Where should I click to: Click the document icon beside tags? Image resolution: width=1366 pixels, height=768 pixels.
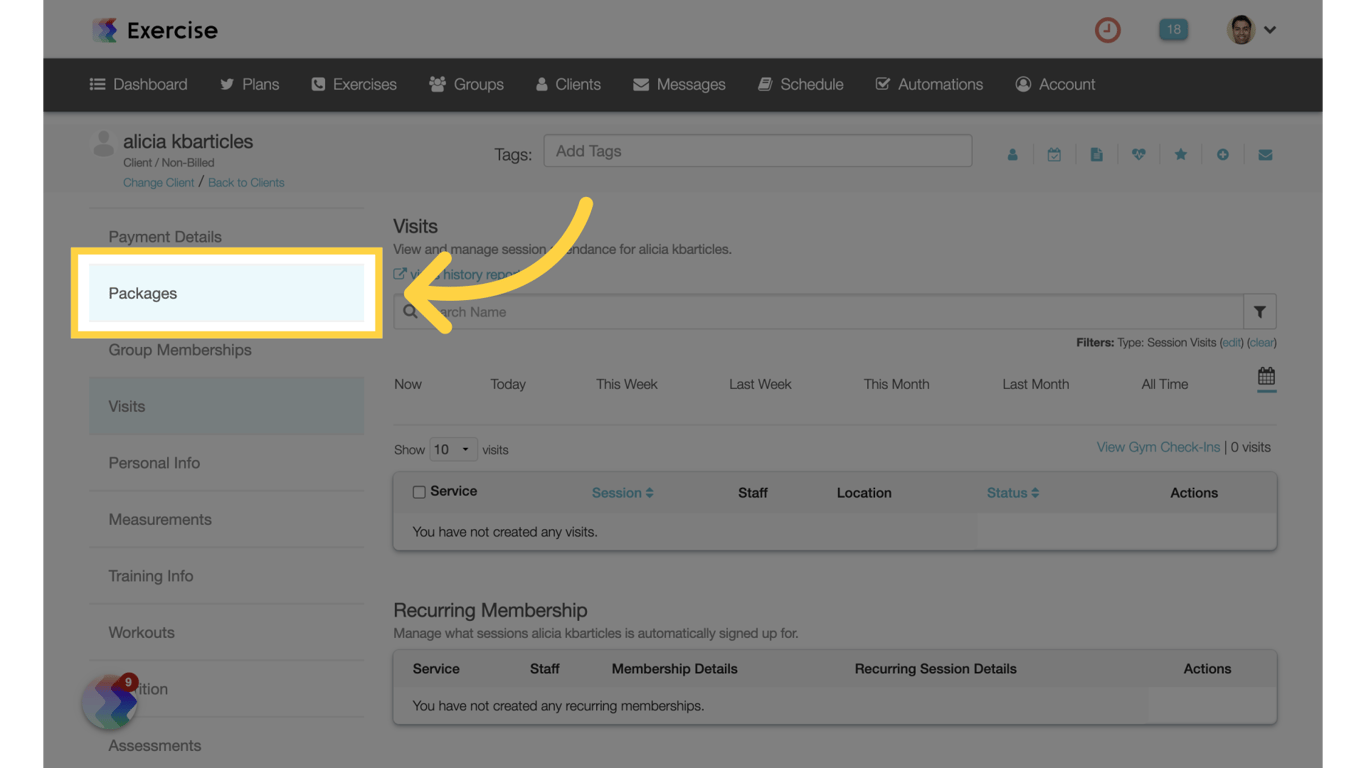click(1096, 155)
